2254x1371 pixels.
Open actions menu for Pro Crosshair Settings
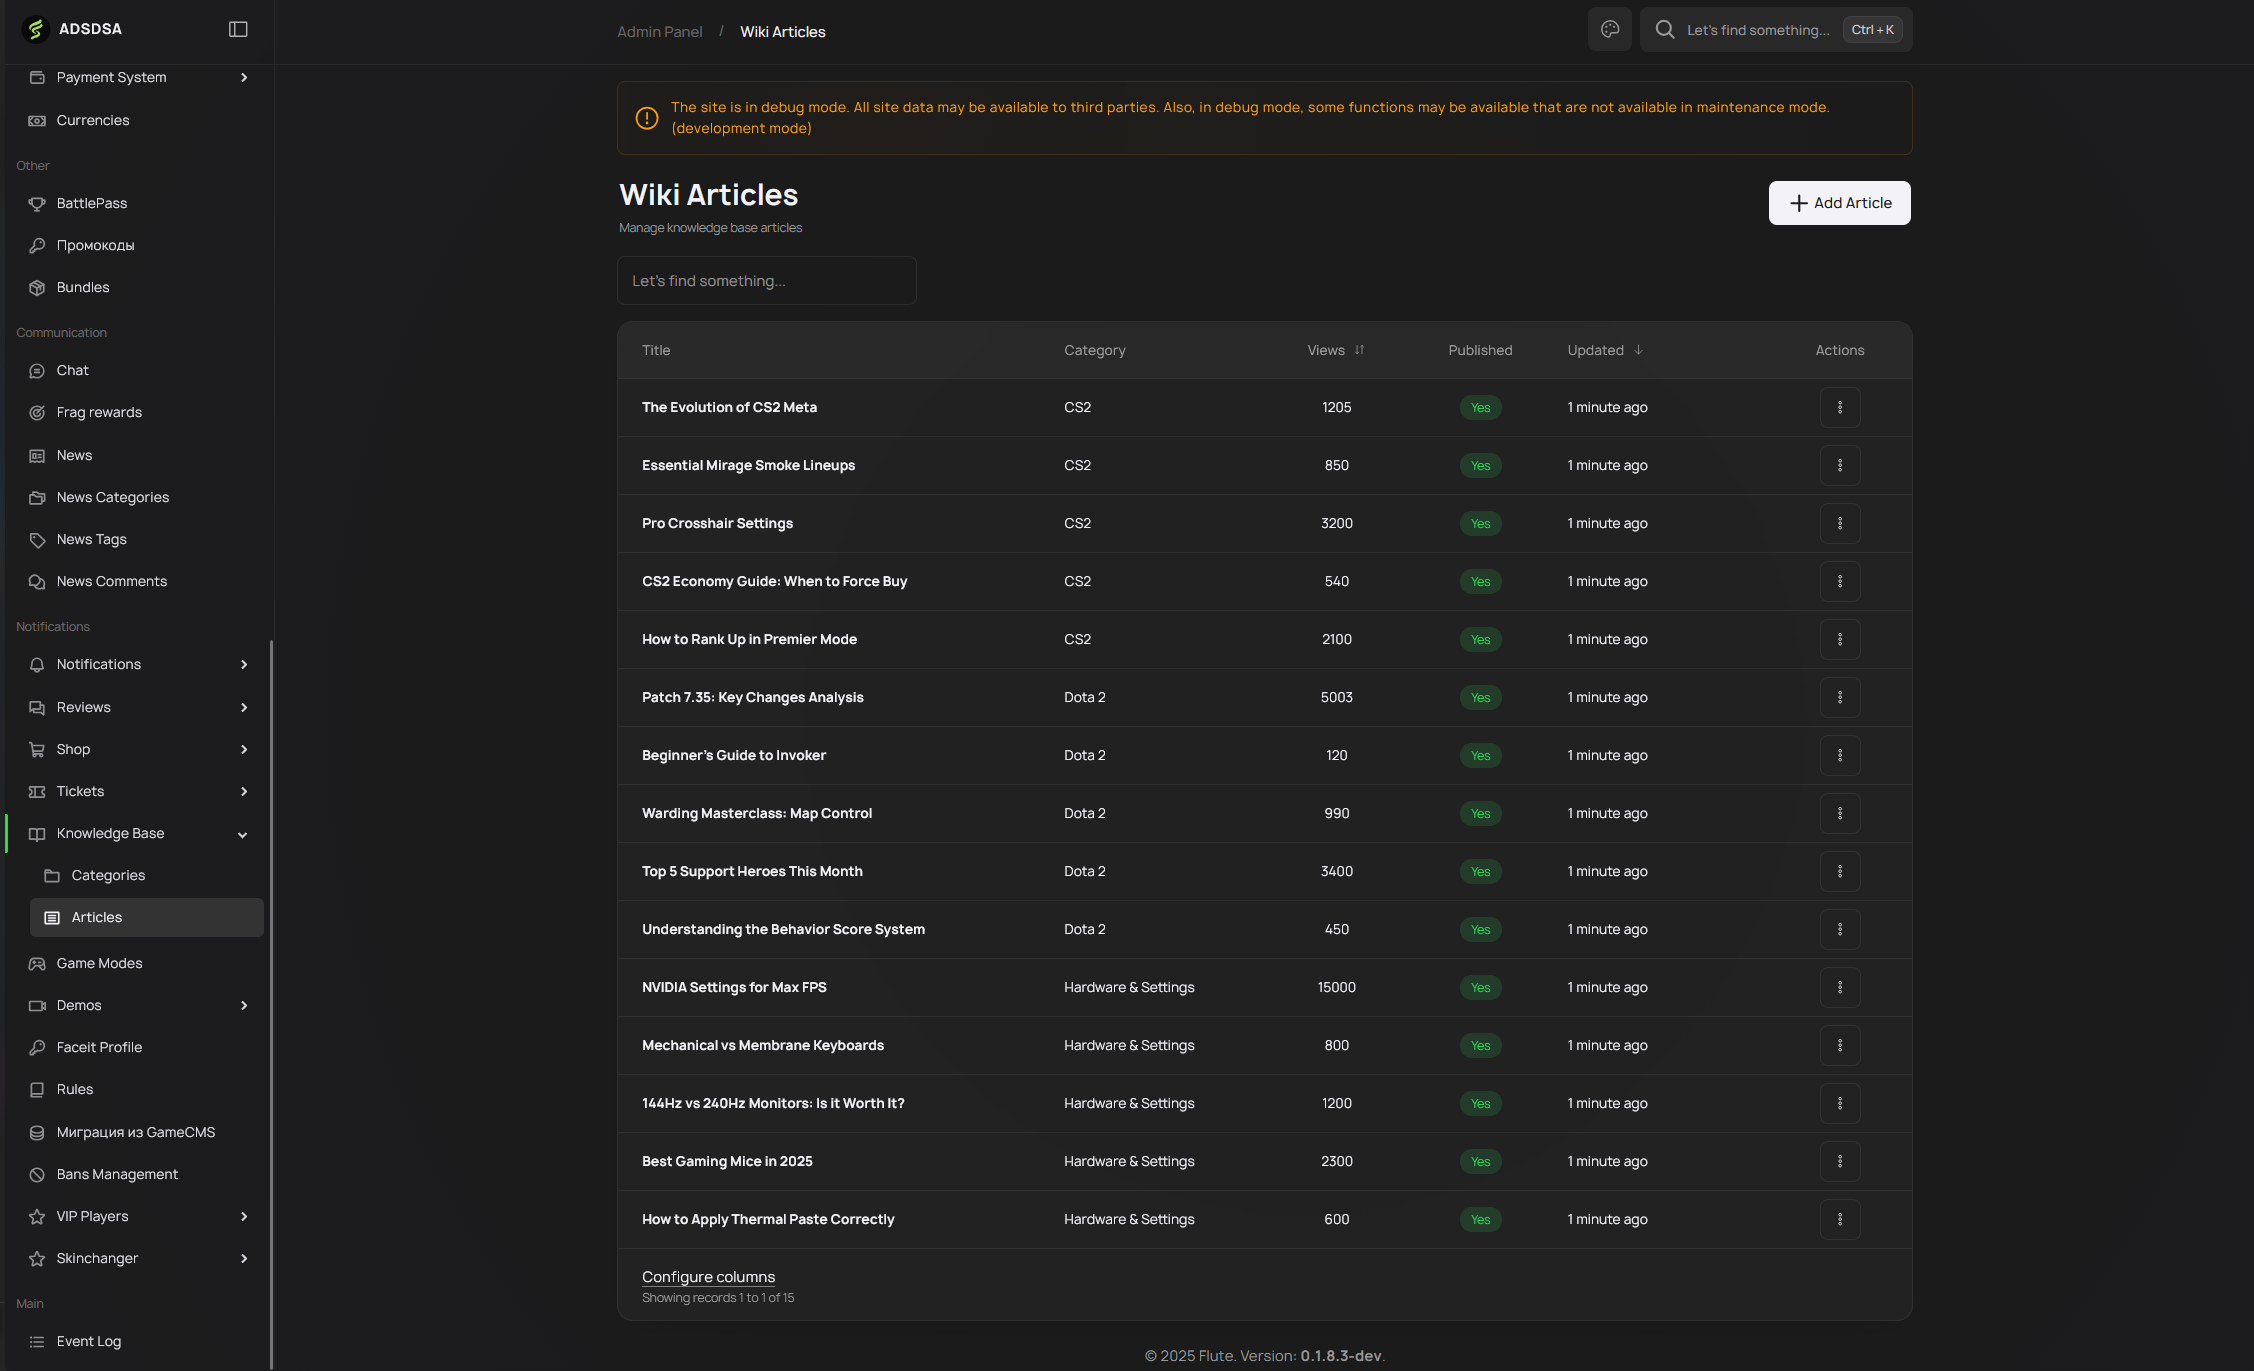[x=1839, y=523]
